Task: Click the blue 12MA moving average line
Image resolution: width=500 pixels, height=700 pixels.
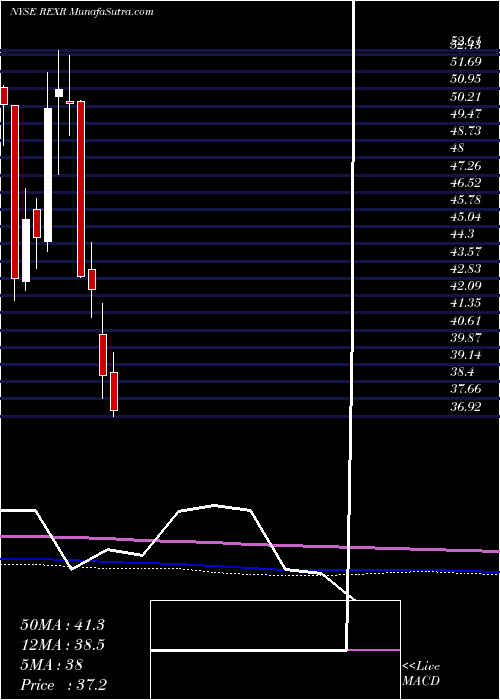Action: coord(250,568)
